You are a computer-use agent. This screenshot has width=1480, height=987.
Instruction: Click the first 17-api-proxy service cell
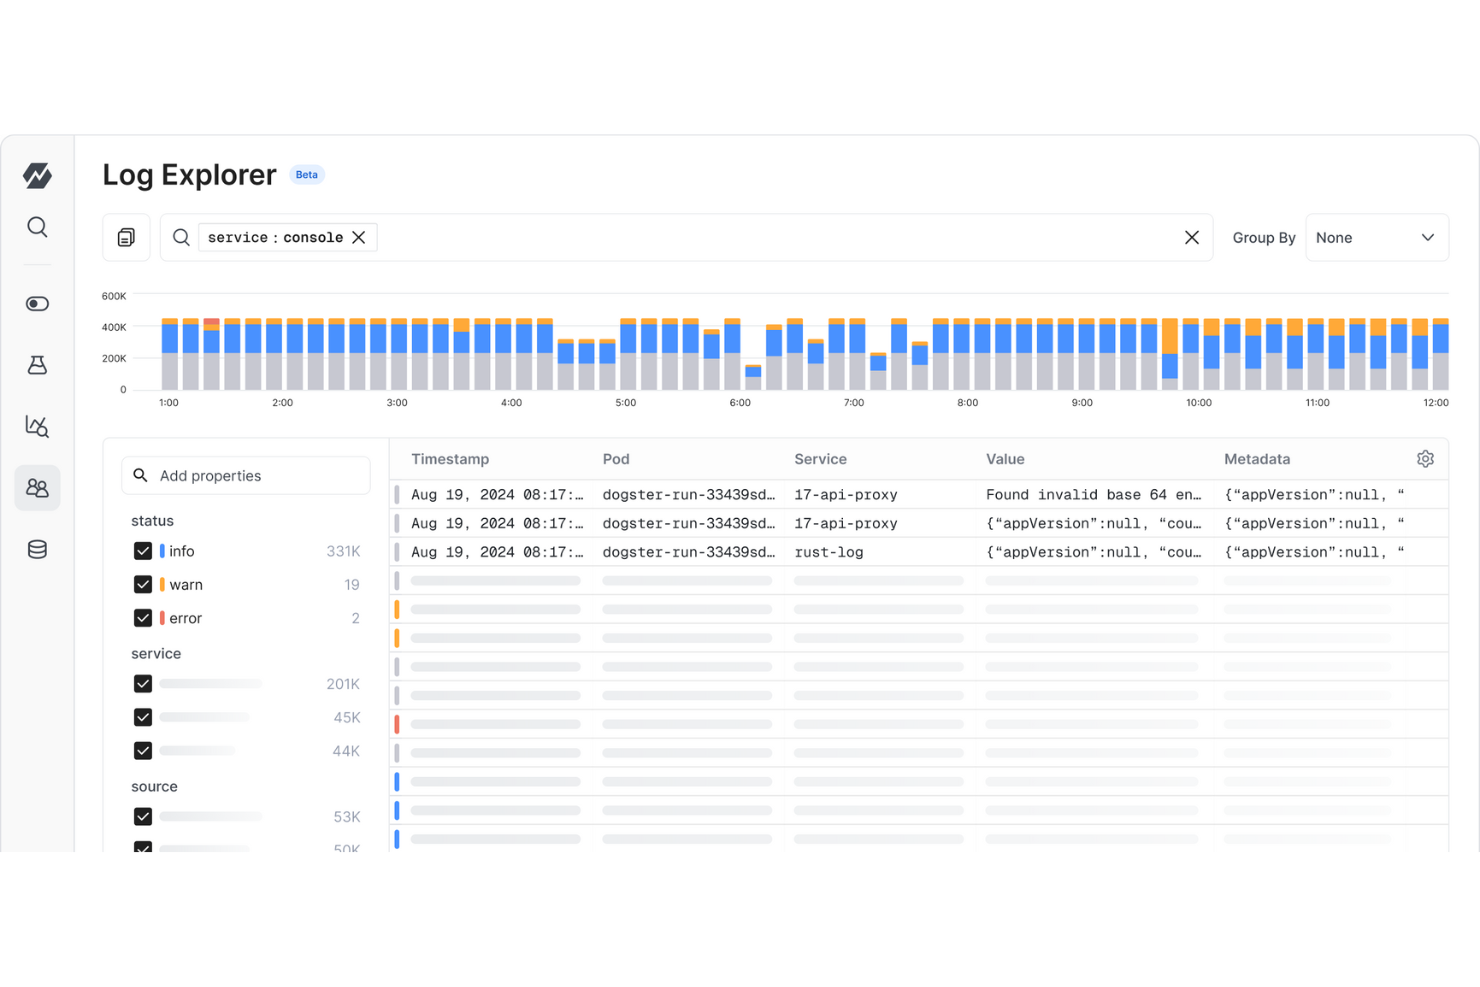(x=846, y=494)
